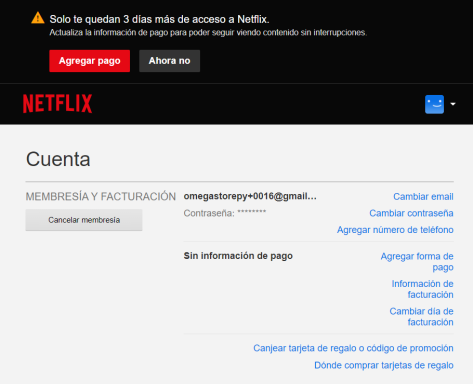Click the Cancelar membresía button
473x384 pixels.
coord(84,220)
